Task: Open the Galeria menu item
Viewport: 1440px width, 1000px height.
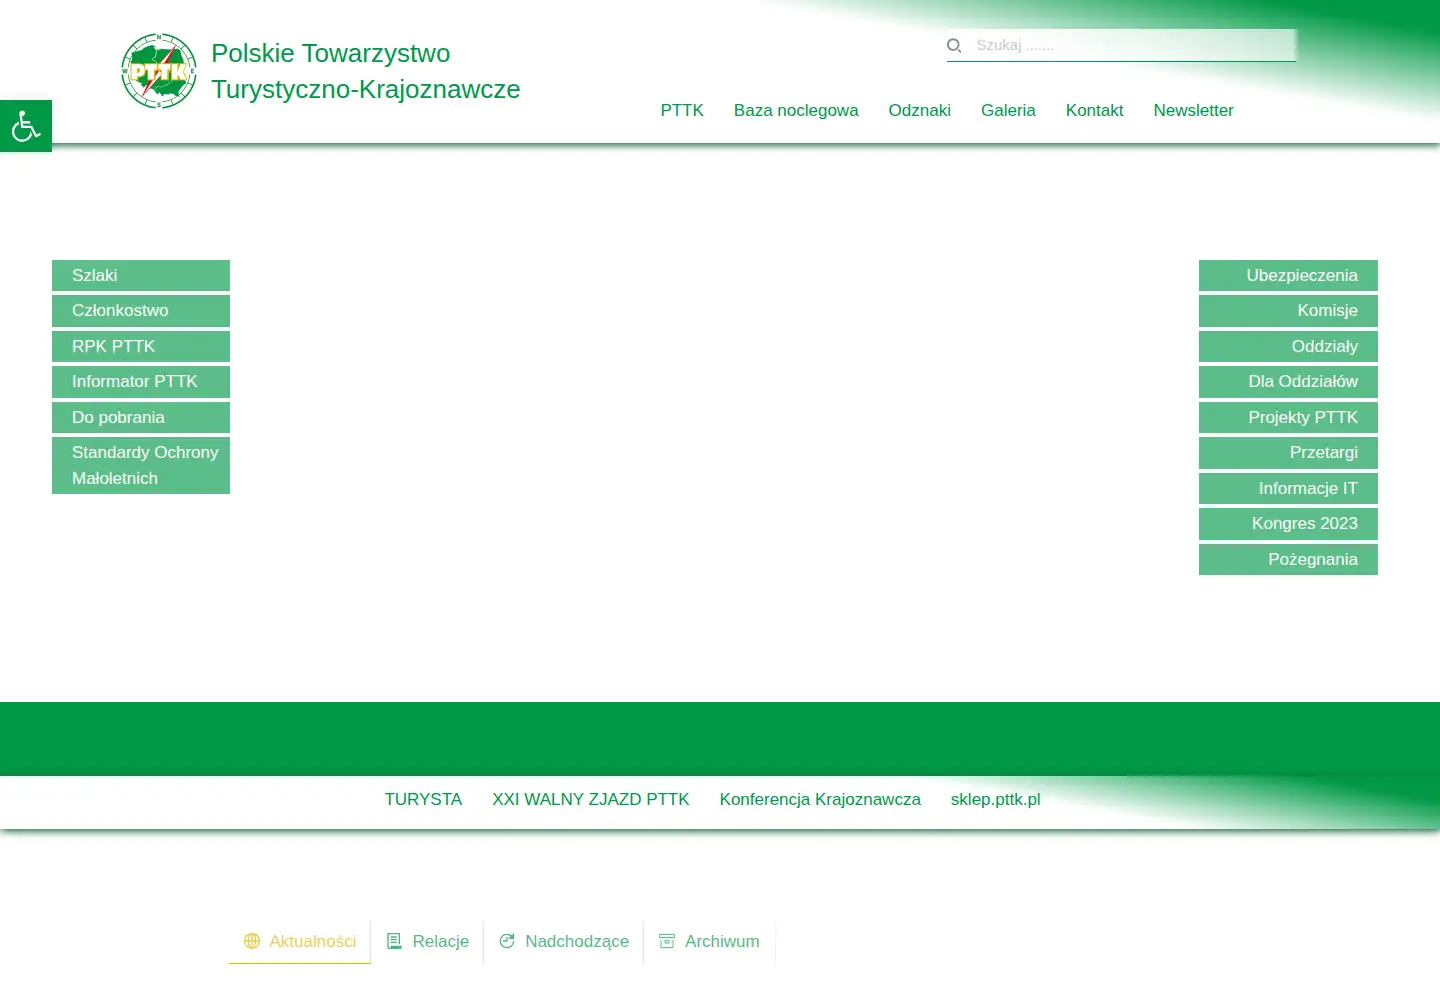Action: click(1008, 110)
